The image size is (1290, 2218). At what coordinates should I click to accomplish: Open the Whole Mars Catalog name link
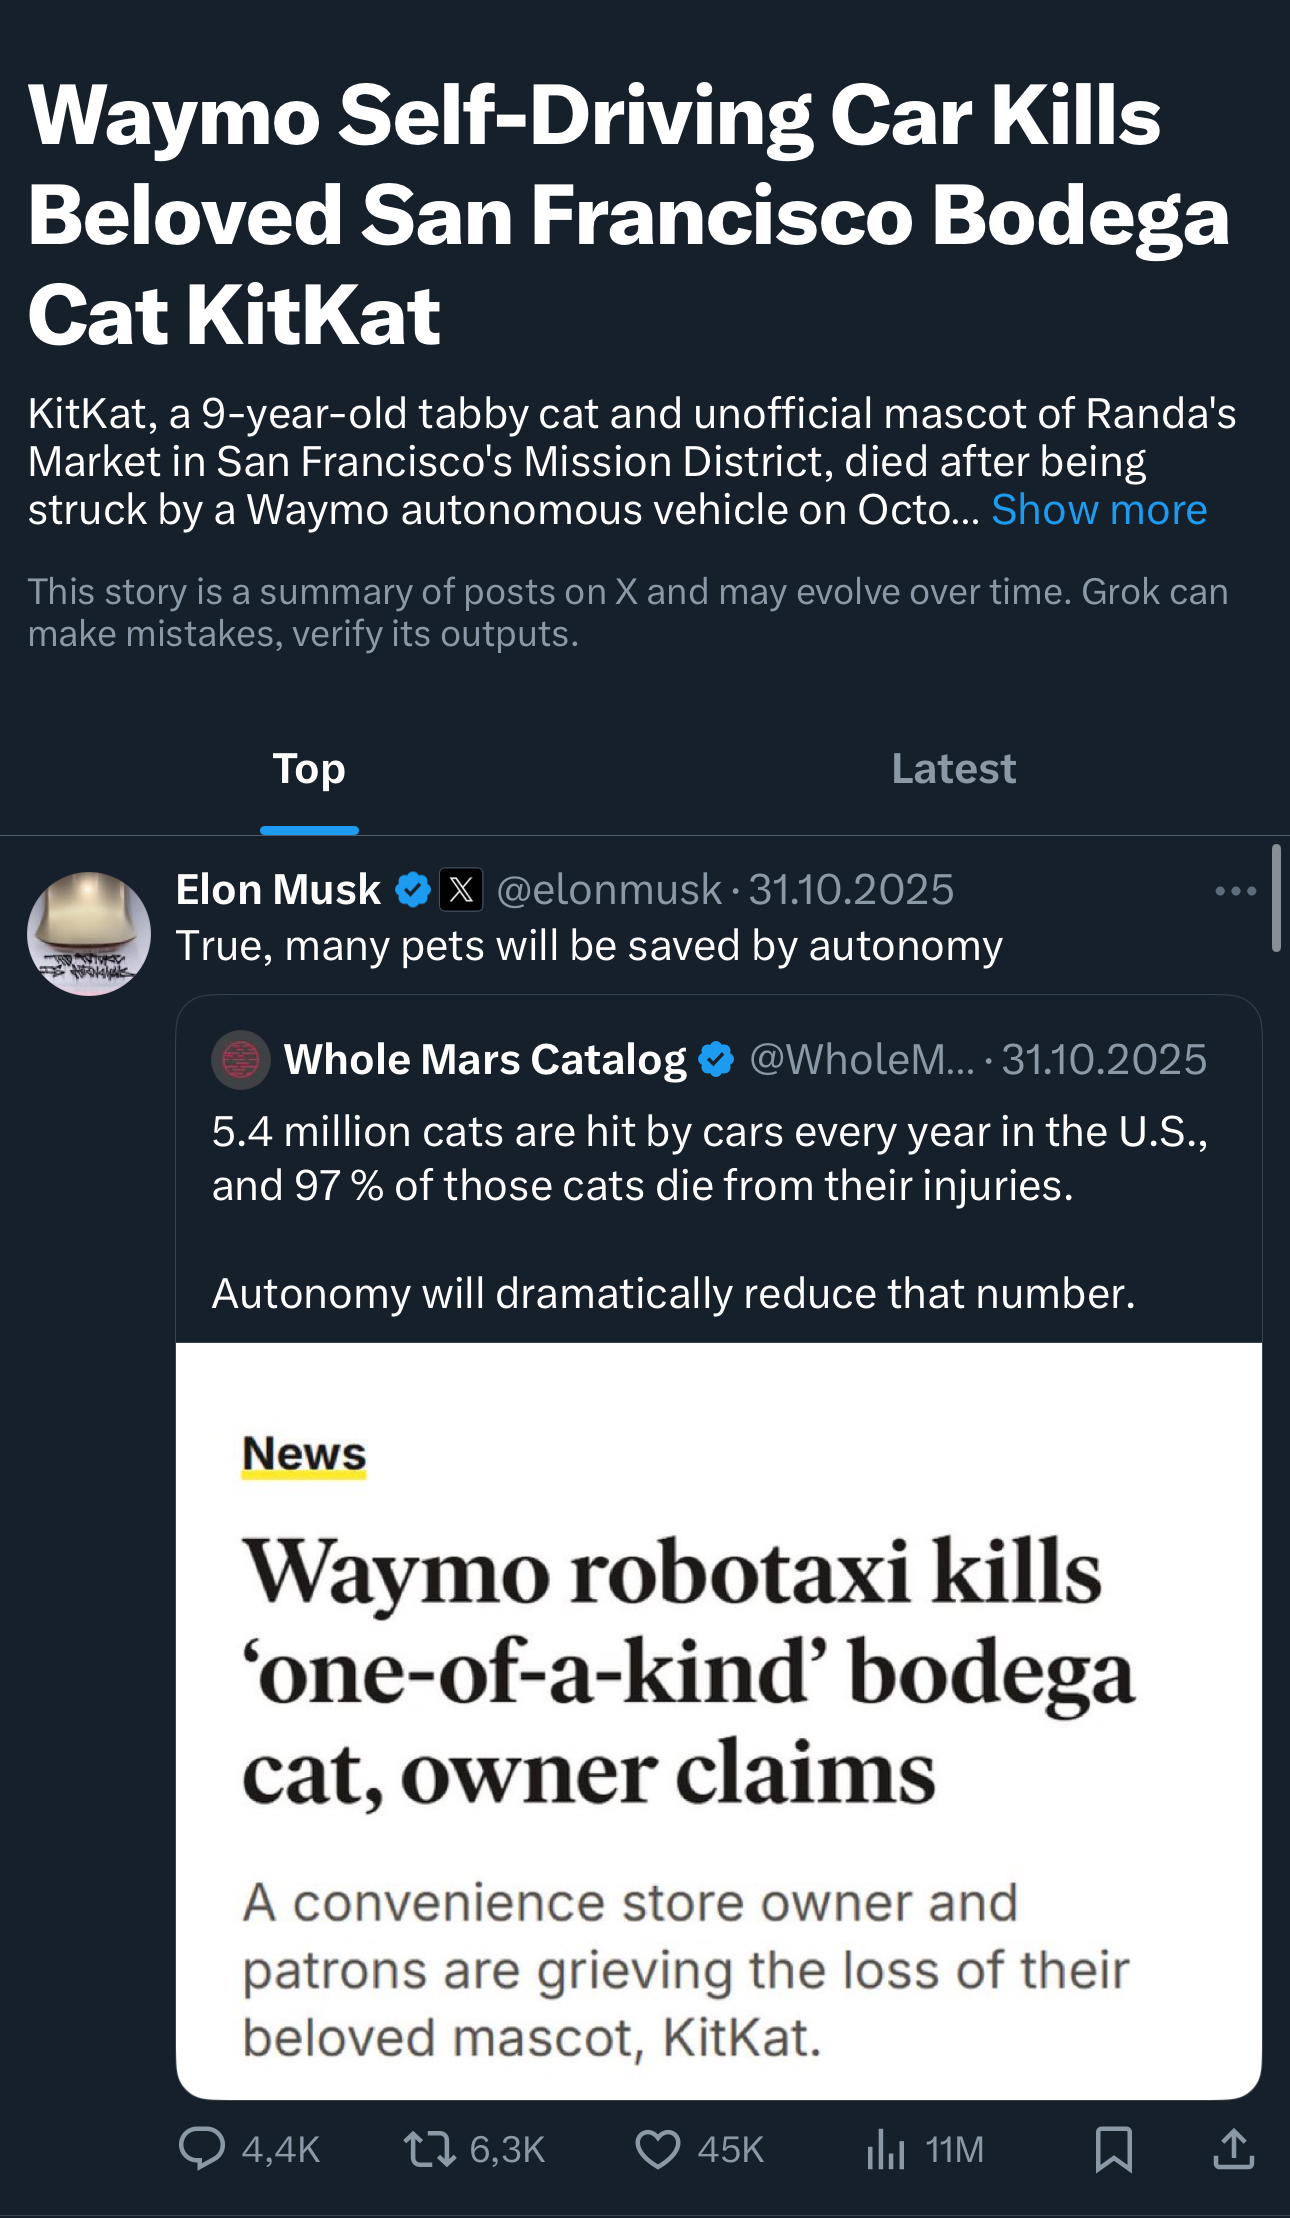point(485,1059)
